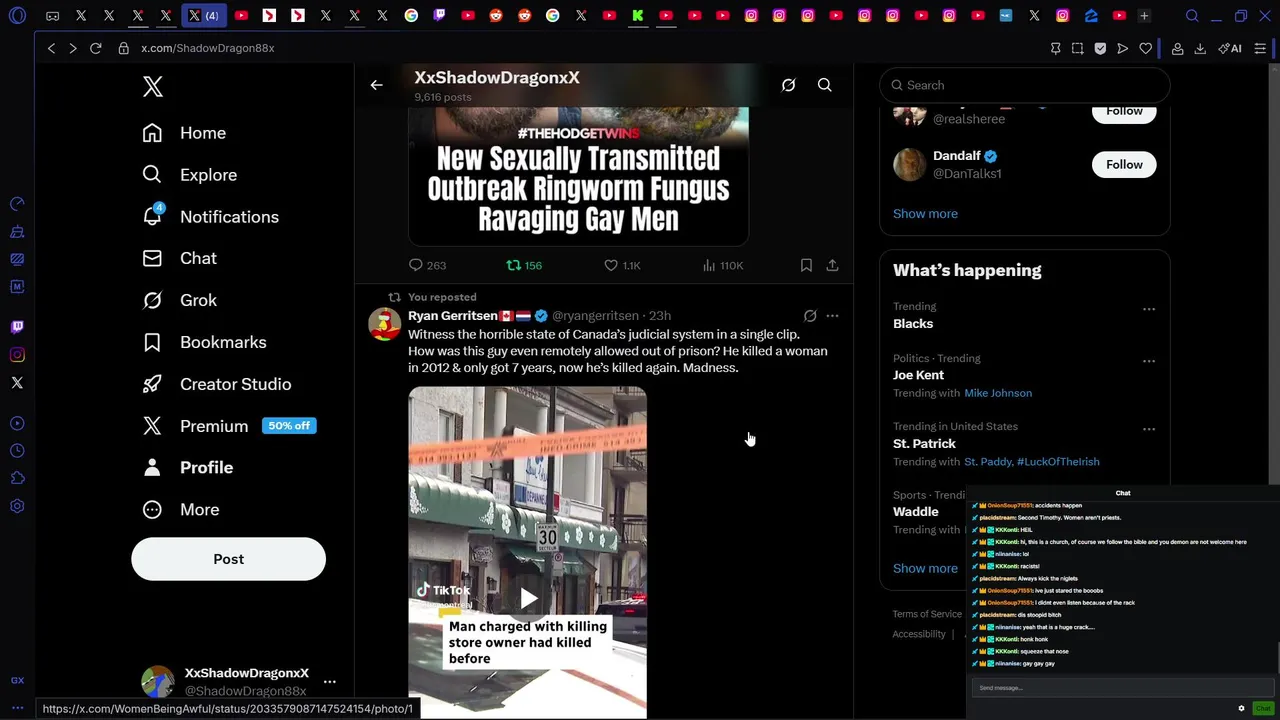
Task: Open Terms of Service footer link
Action: click(x=927, y=614)
